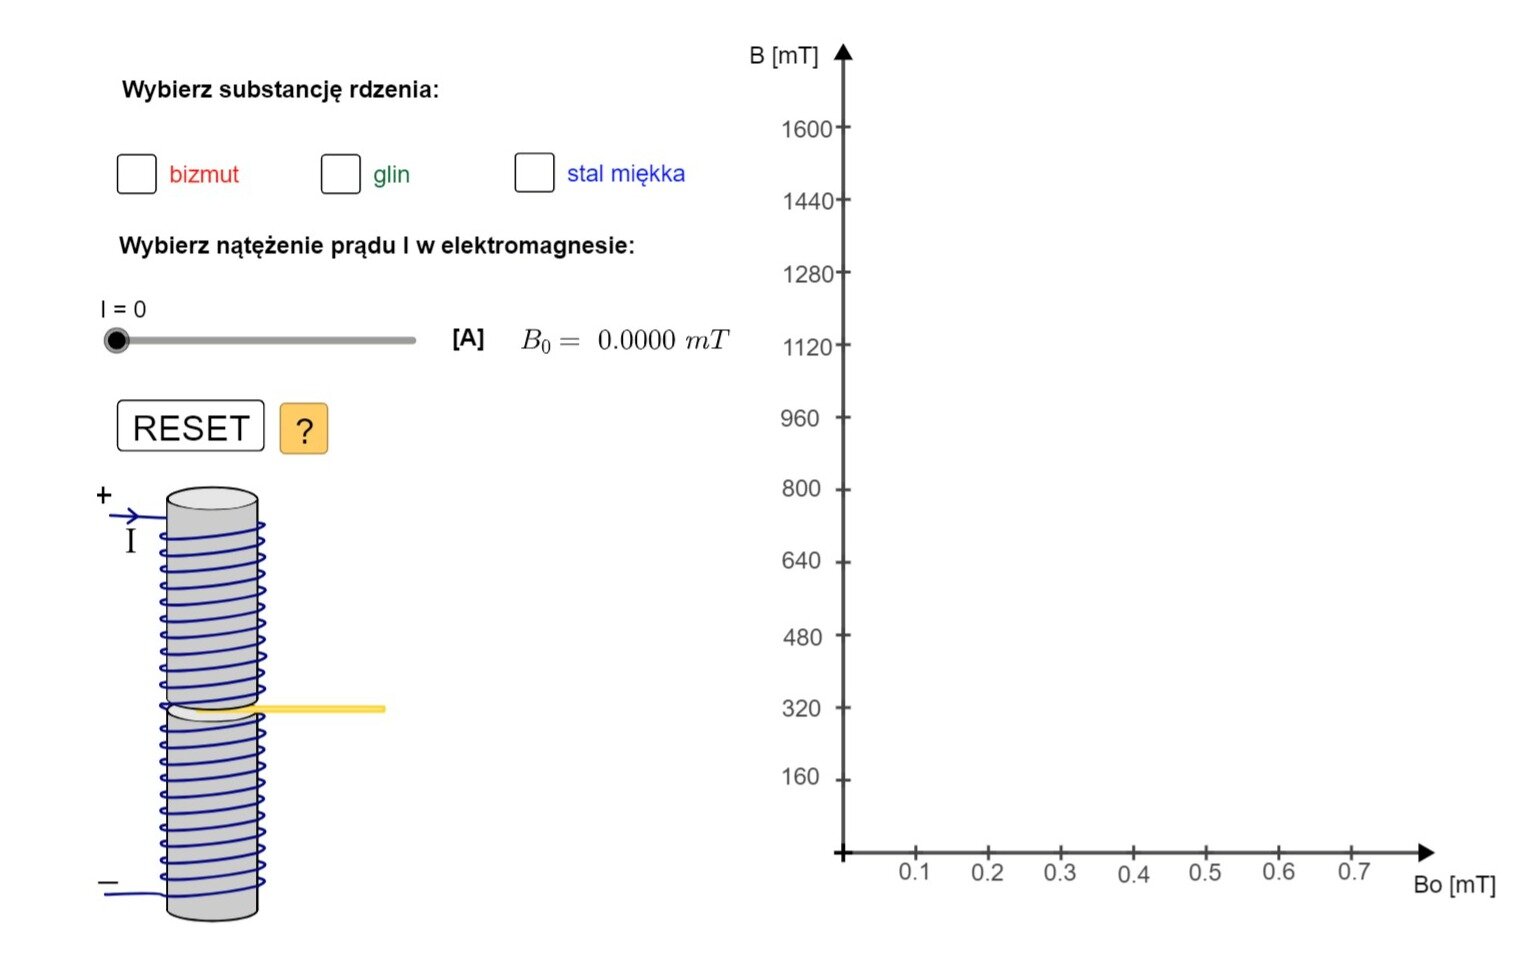Click the plus terminal sign of the coil
This screenshot has height=963, width=1540.
[x=104, y=495]
